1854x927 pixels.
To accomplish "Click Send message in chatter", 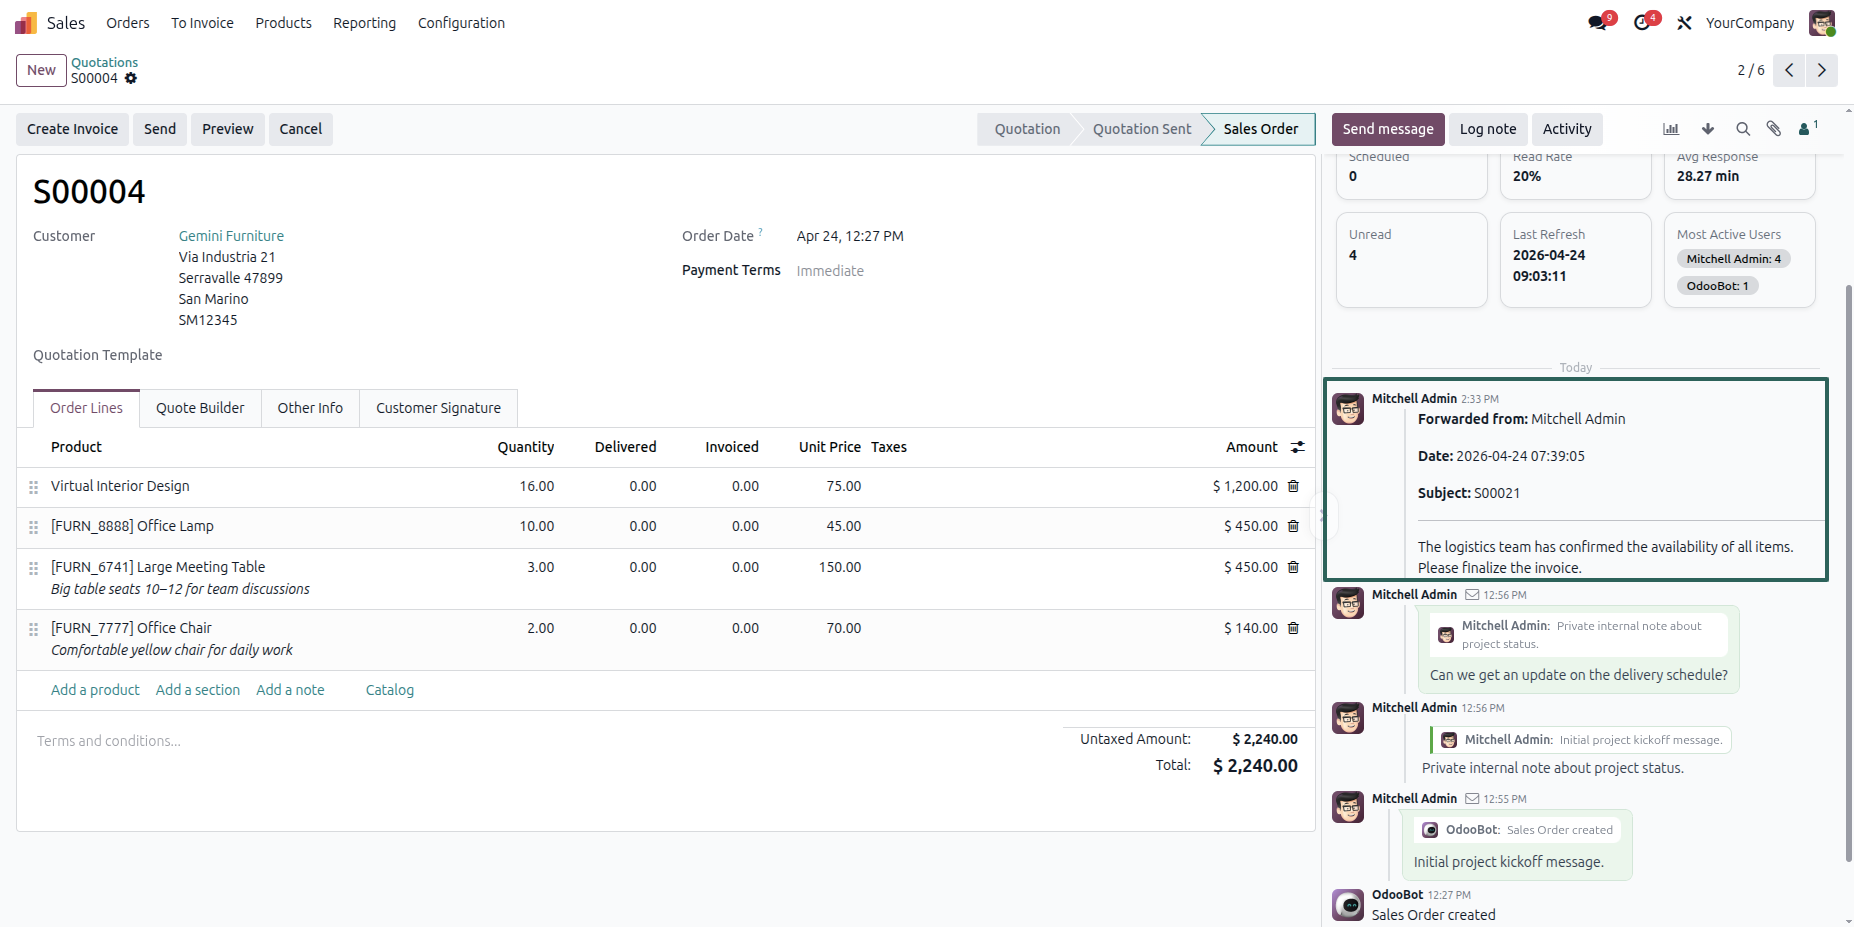I will [1388, 129].
